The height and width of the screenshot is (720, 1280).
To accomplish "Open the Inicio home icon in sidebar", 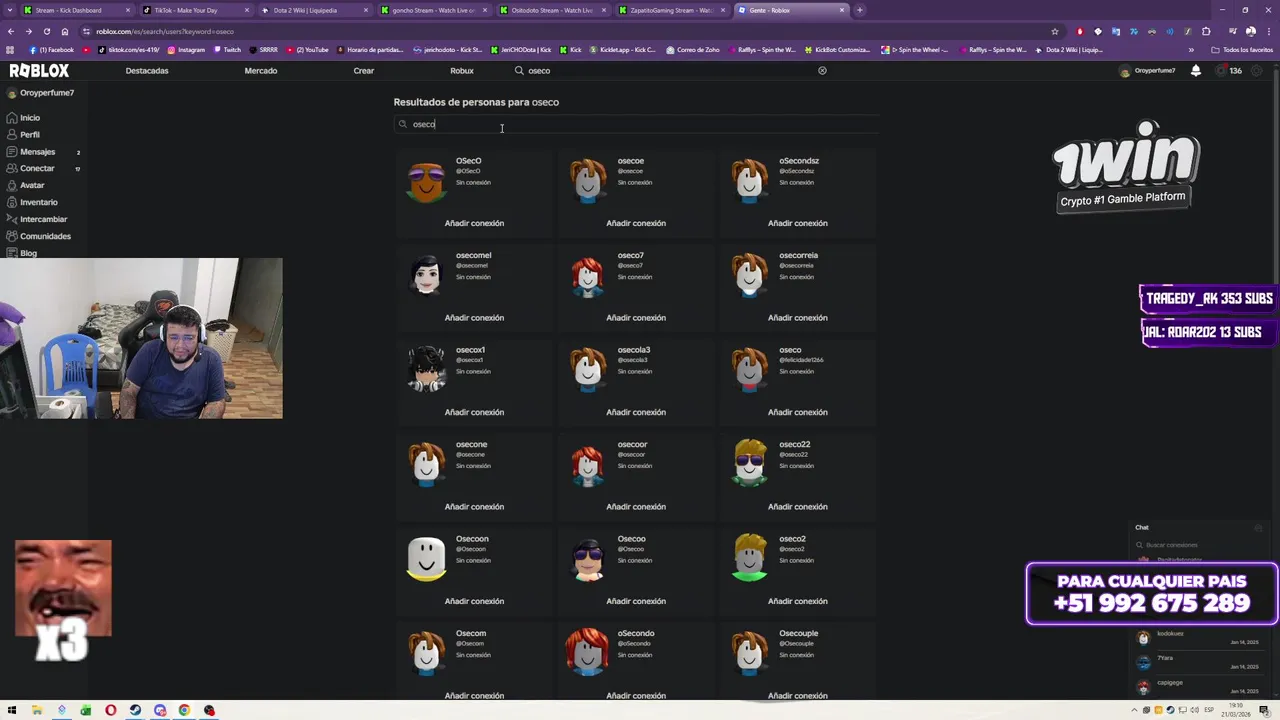I will pos(12,118).
